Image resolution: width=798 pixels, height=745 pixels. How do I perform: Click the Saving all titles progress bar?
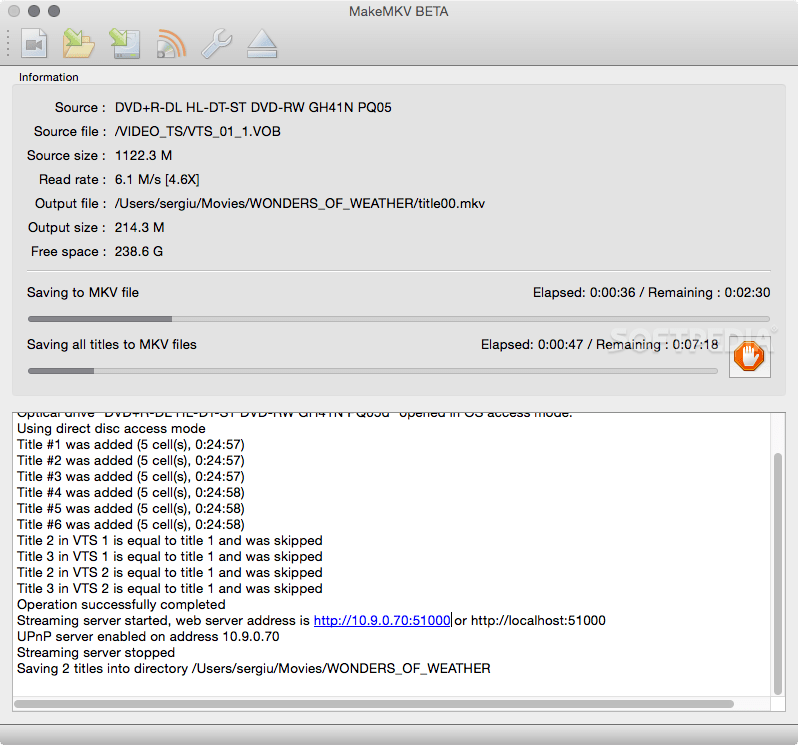(x=373, y=371)
